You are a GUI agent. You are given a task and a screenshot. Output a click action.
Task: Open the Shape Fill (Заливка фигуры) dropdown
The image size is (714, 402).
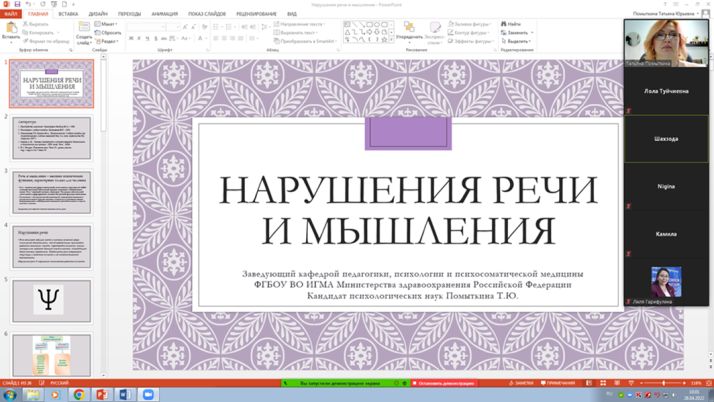click(x=470, y=24)
